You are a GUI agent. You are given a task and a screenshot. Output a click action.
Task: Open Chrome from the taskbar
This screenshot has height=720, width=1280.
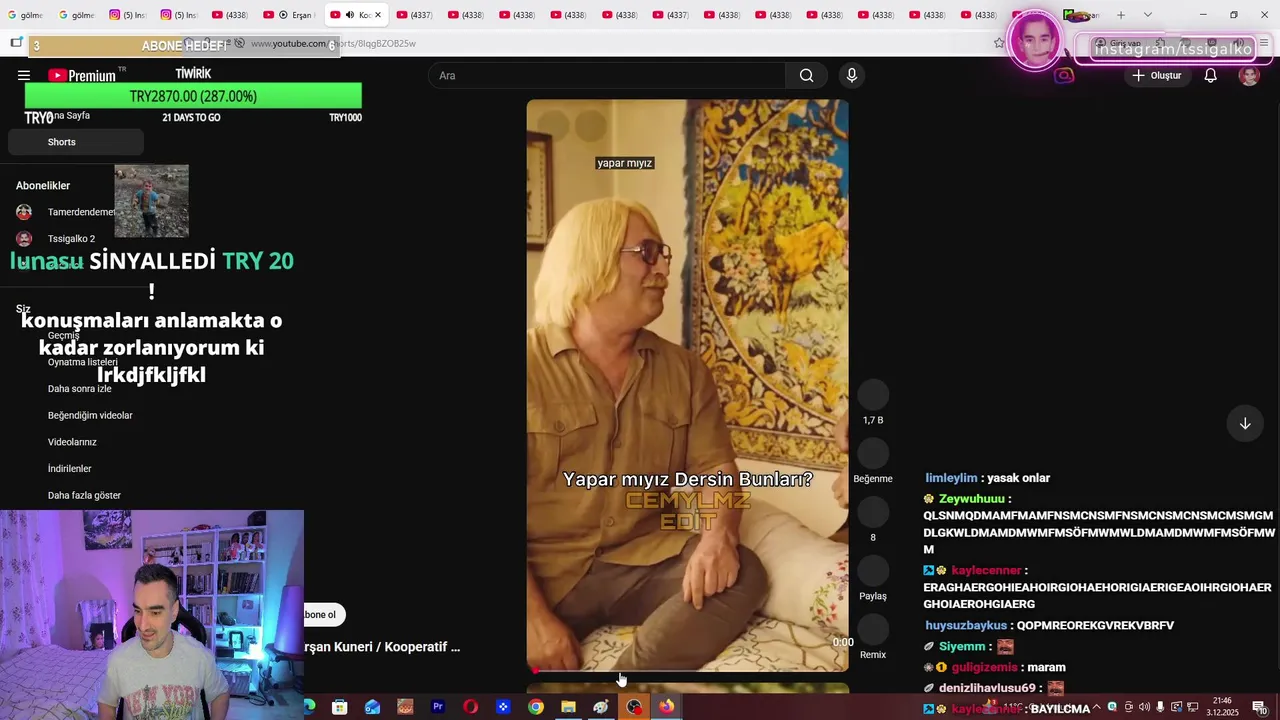point(536,707)
